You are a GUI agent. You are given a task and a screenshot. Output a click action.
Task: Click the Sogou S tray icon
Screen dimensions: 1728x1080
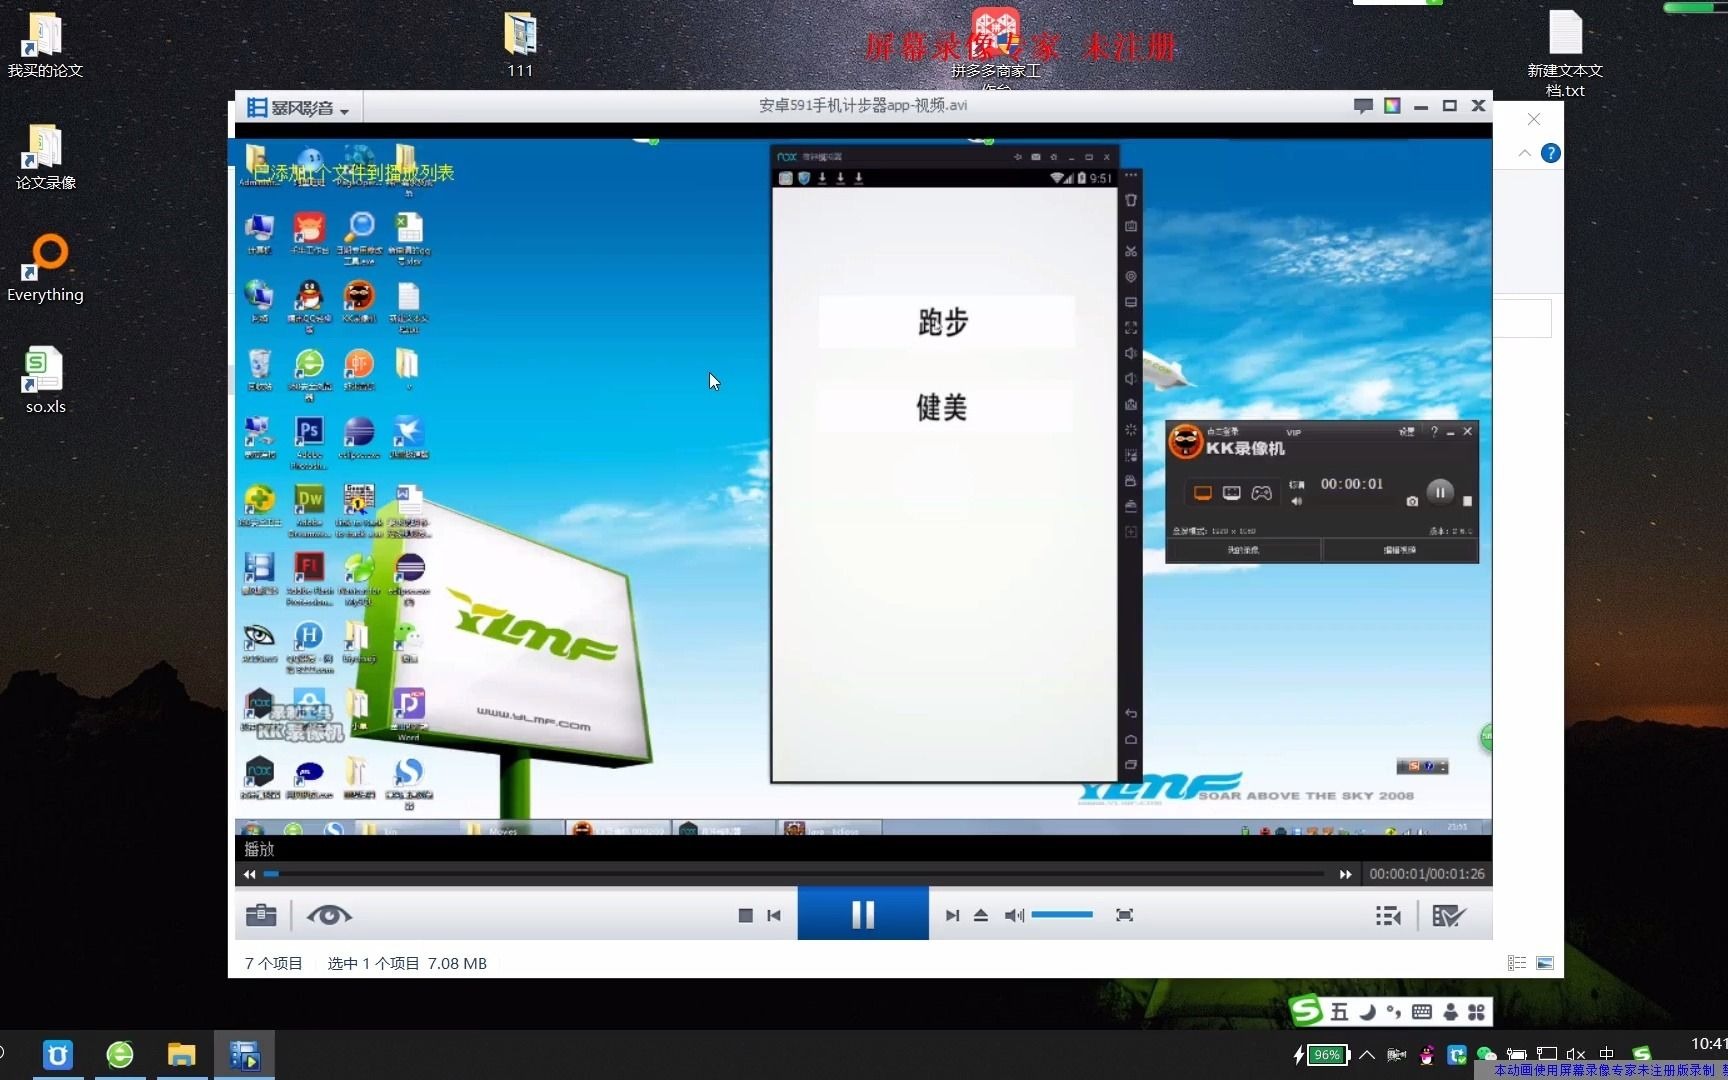(1641, 1054)
